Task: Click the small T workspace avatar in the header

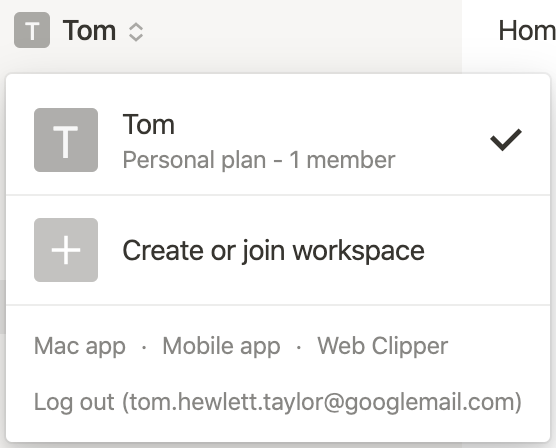Action: click(x=32, y=30)
